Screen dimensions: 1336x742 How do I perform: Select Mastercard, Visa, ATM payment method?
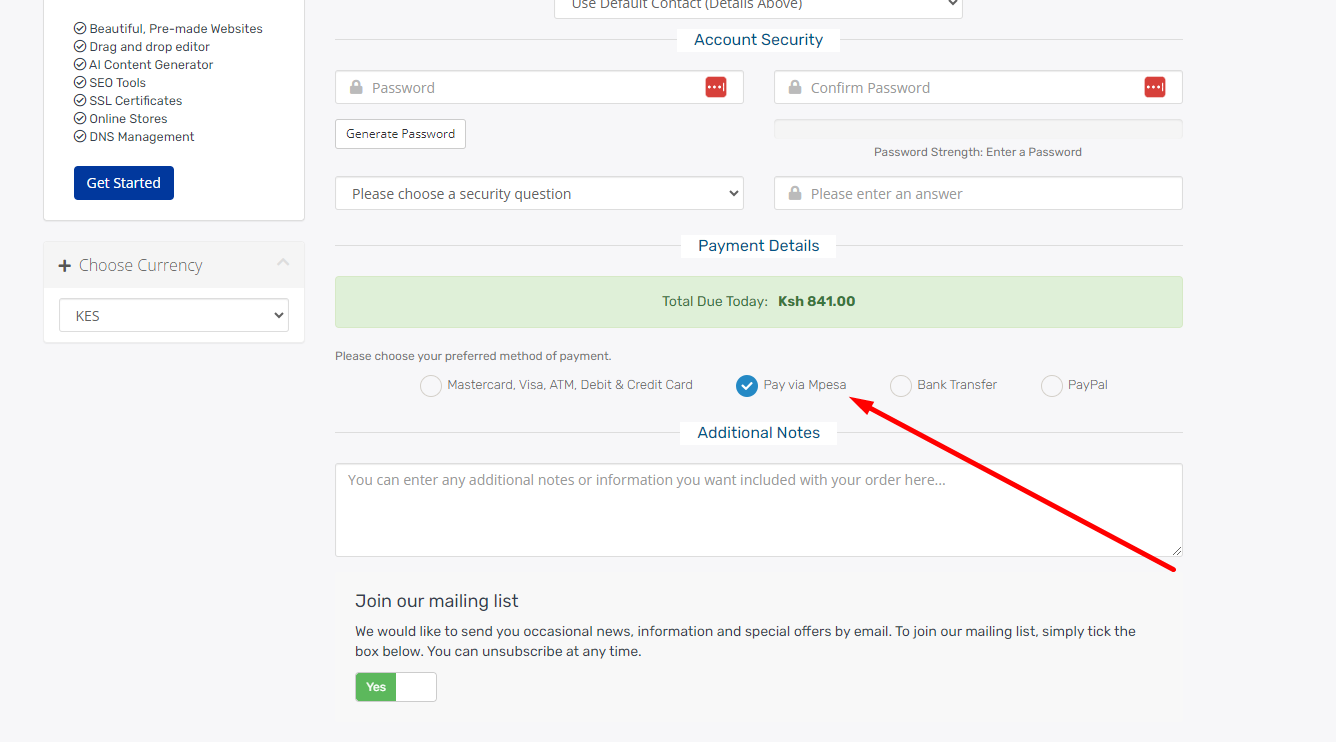[x=430, y=385]
